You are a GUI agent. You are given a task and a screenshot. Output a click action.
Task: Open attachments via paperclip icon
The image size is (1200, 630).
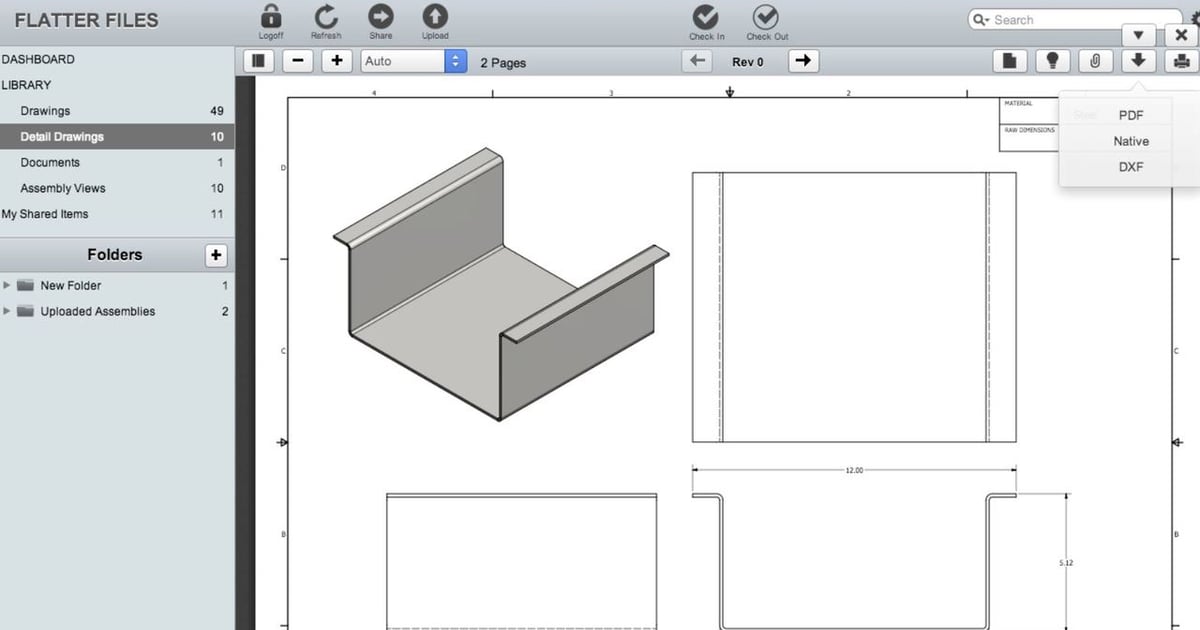(1095, 61)
